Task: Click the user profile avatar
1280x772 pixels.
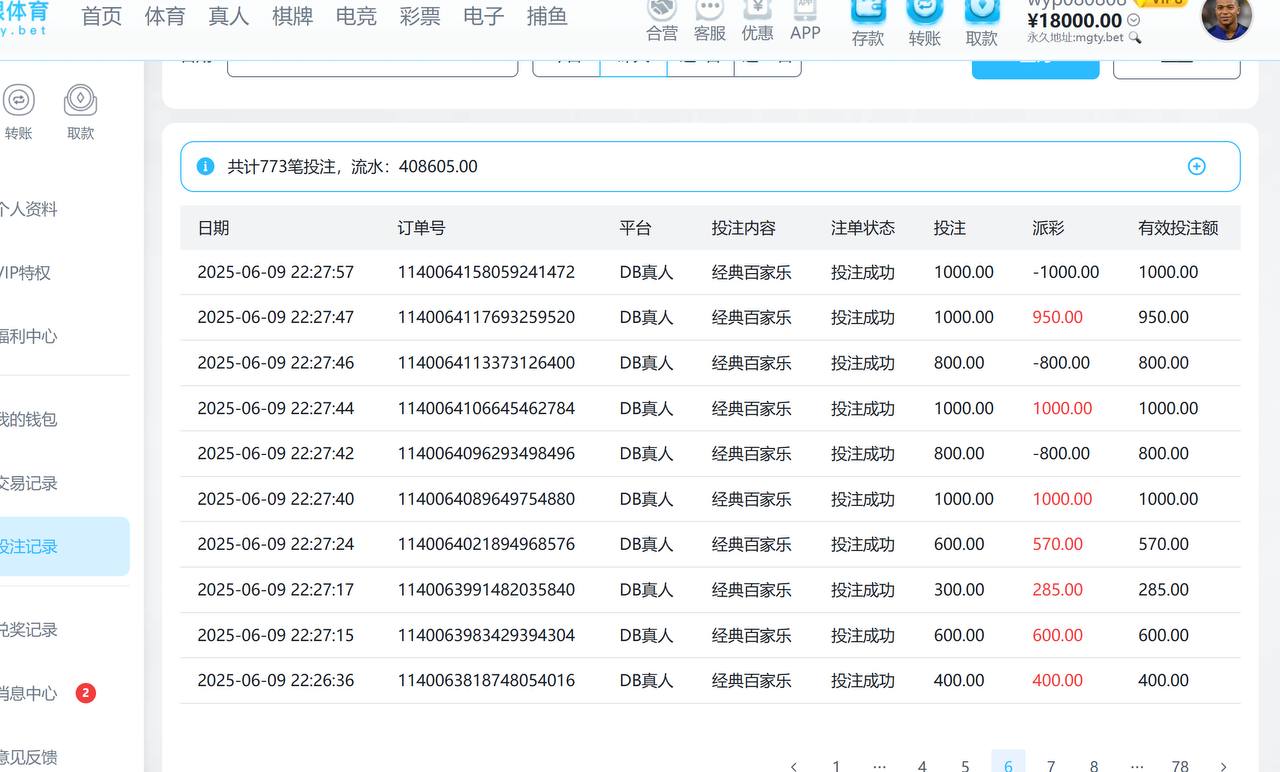Action: pyautogui.click(x=1225, y=18)
